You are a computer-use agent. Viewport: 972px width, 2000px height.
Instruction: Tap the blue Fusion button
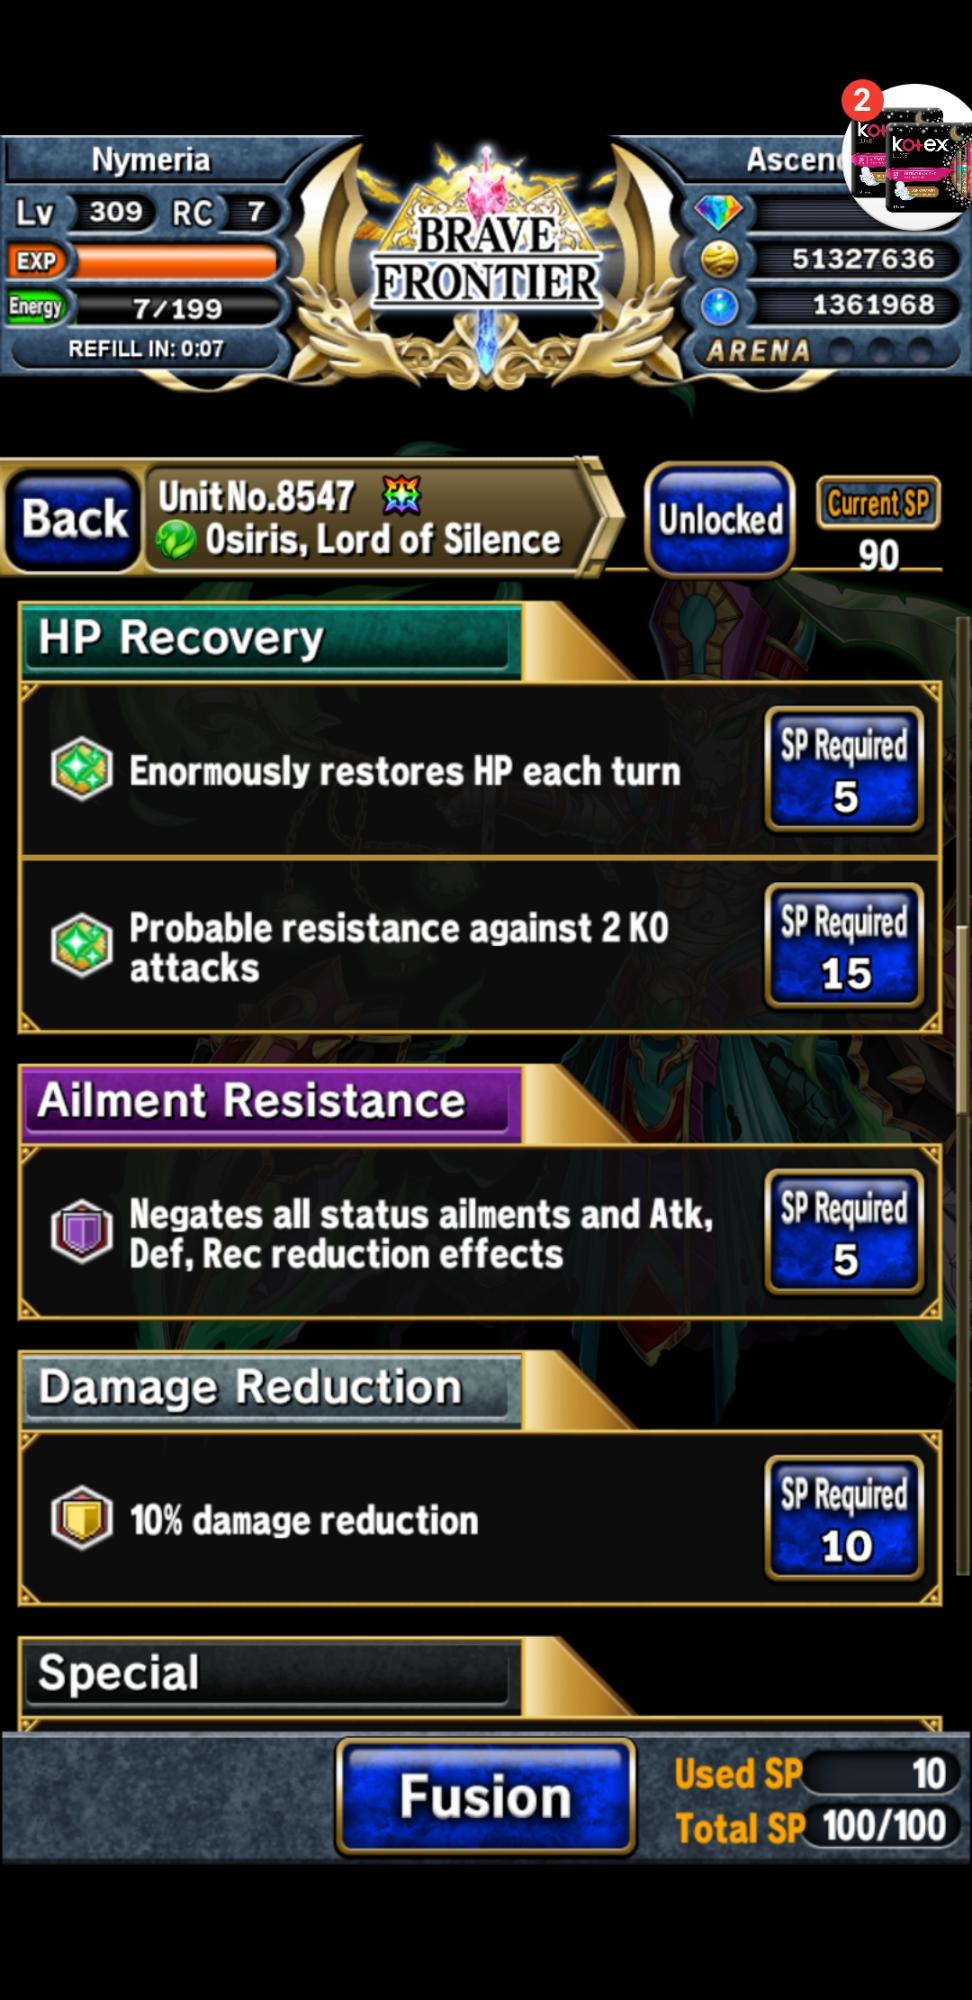(485, 1797)
